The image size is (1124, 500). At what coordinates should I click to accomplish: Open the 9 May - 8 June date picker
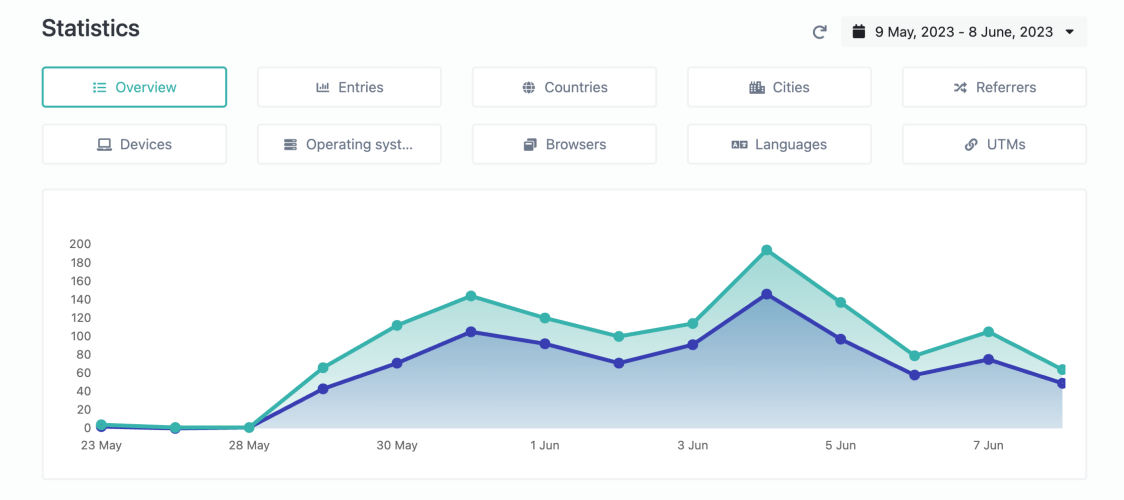(964, 32)
